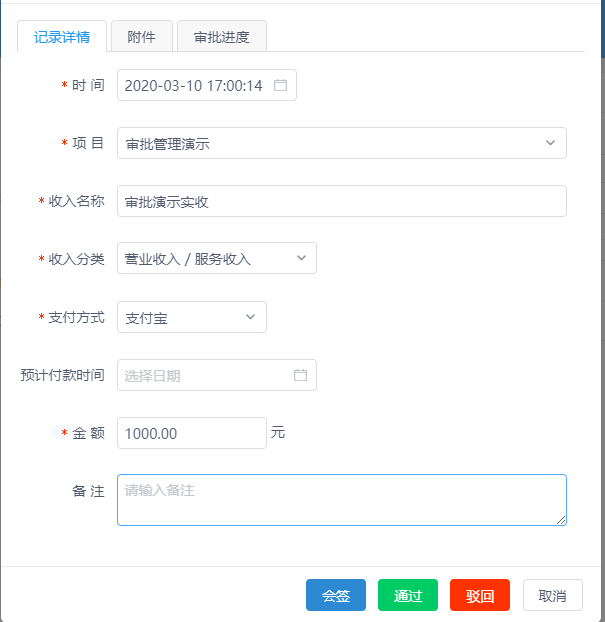Click the 时间 datetime input field
The image size is (605, 622).
[207, 85]
